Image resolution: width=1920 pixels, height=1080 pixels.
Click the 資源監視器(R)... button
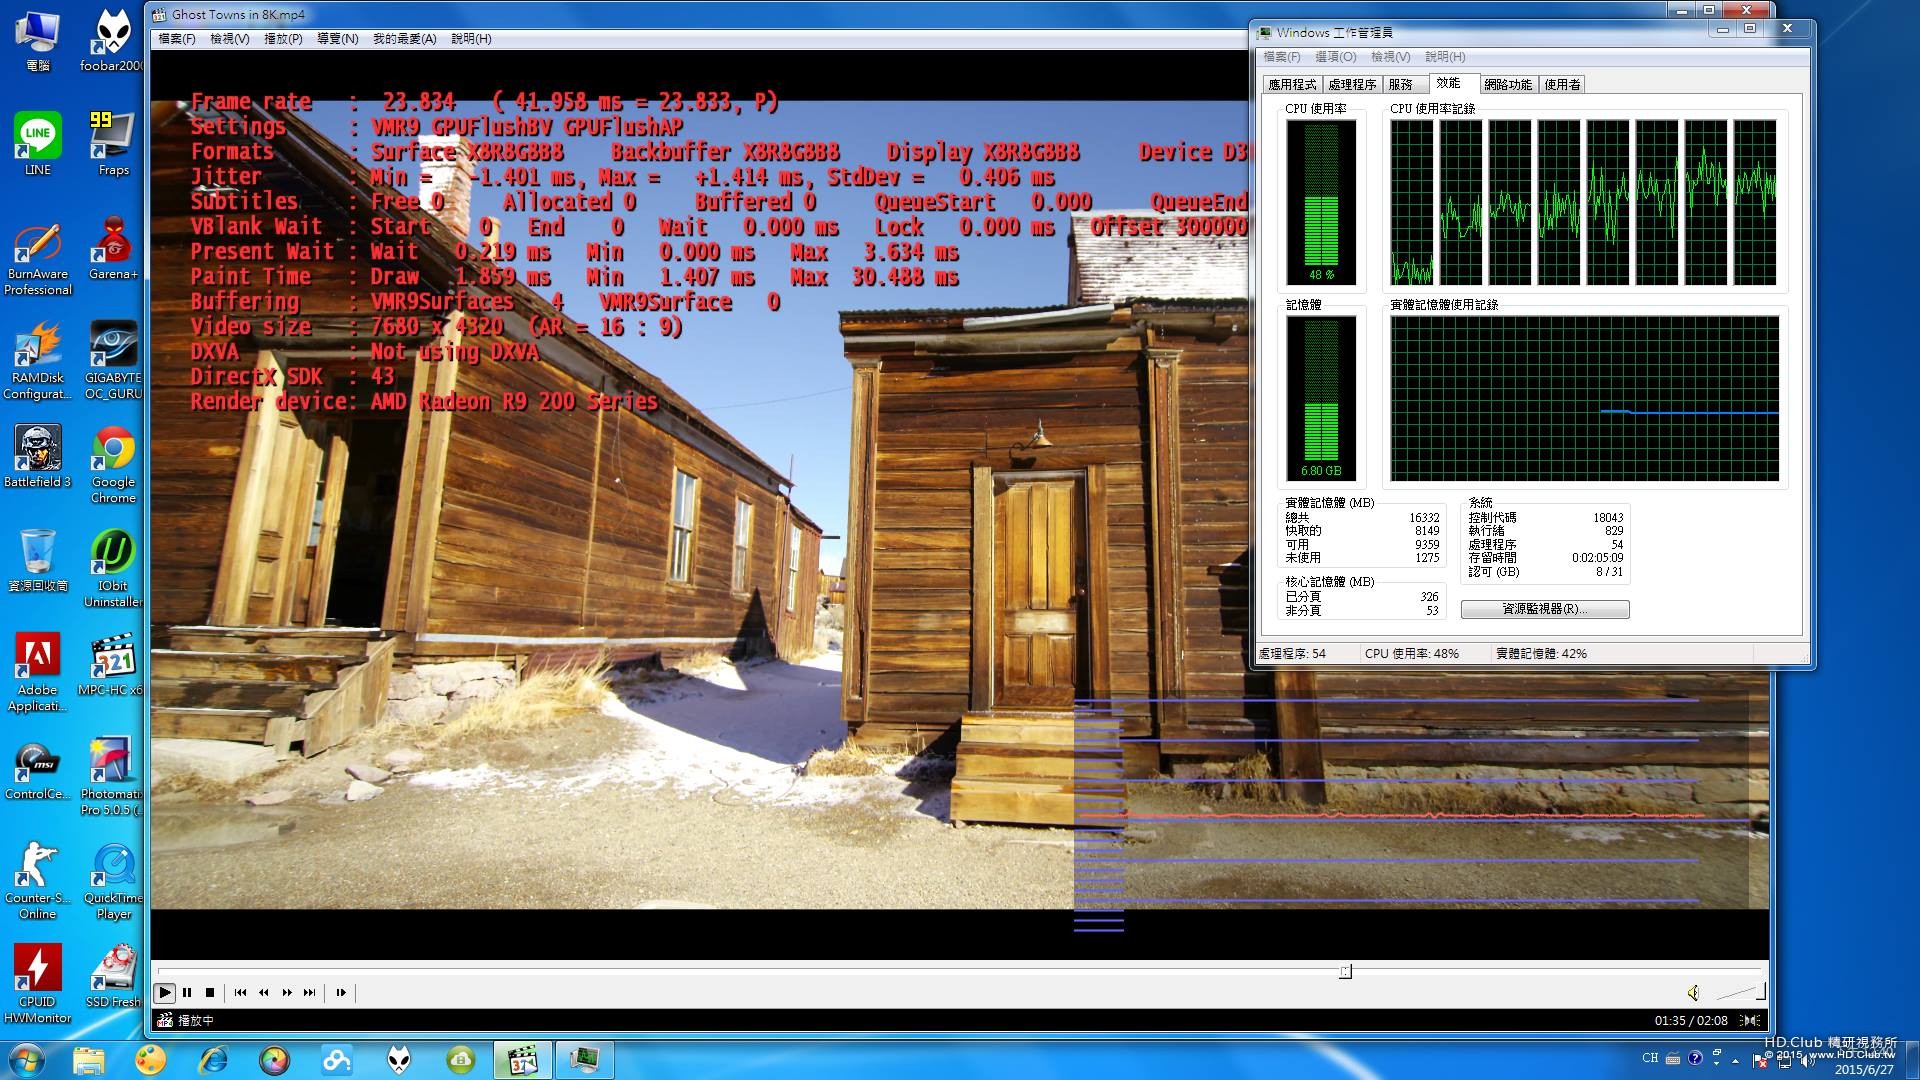click(1545, 609)
